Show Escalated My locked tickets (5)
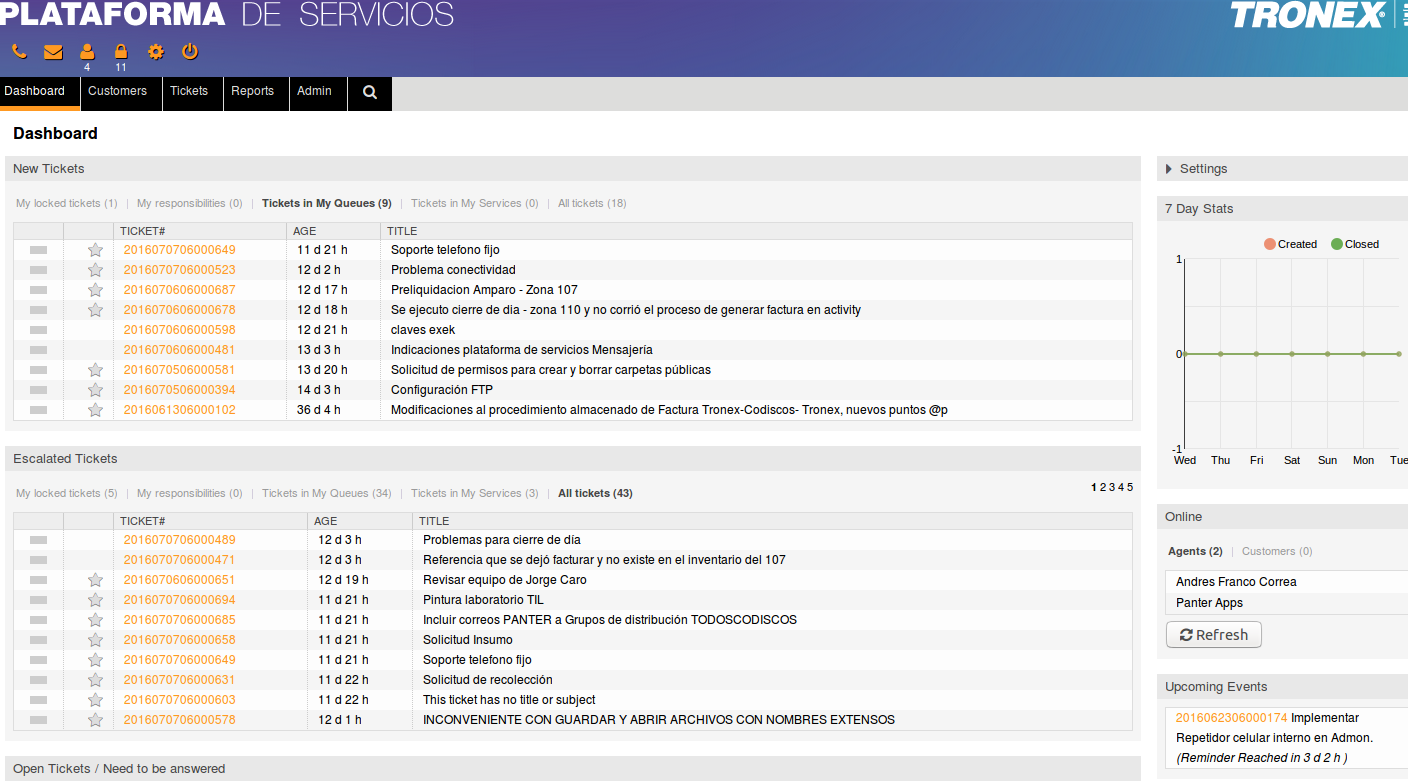This screenshot has height=781, width=1408. (66, 493)
